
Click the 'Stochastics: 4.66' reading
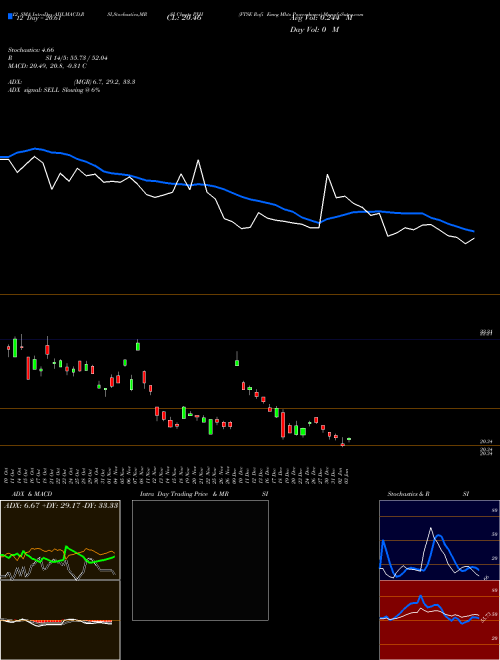click(31, 50)
